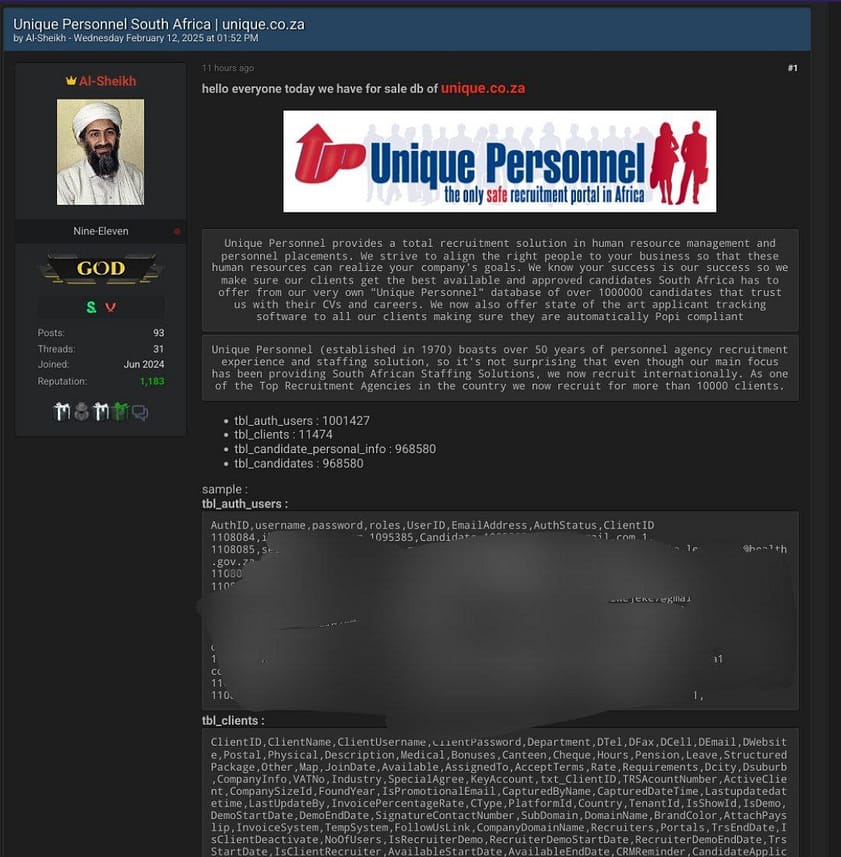Click the 'tbl_clients : 11474' list item
841x857 pixels.
pos(283,435)
